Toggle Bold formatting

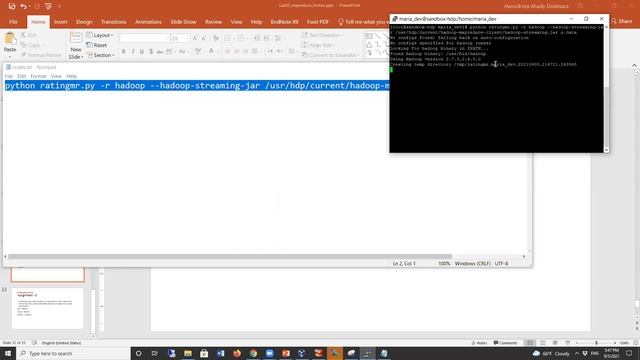coord(124,51)
